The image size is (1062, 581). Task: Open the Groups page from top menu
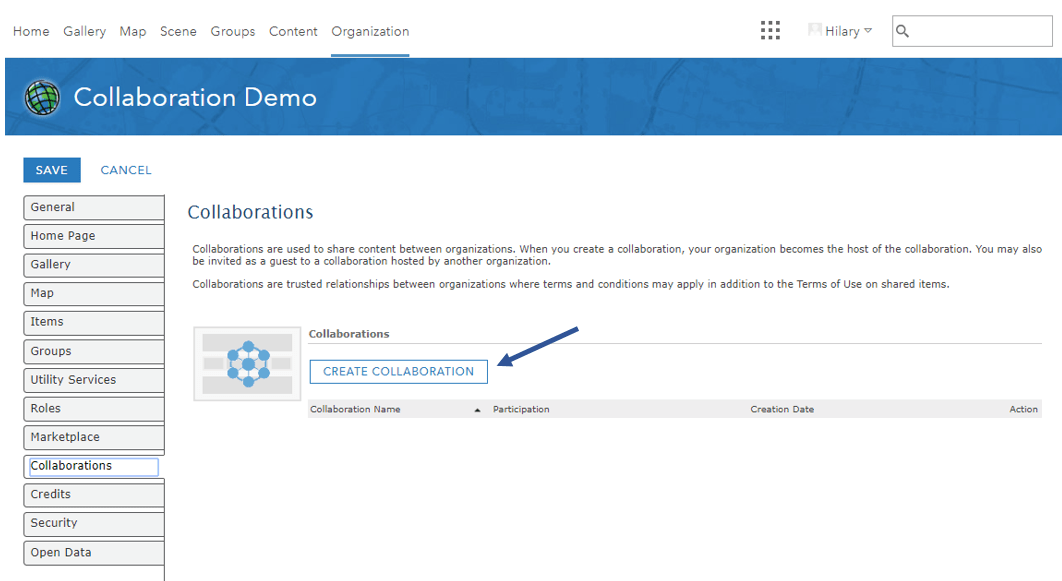(x=233, y=31)
